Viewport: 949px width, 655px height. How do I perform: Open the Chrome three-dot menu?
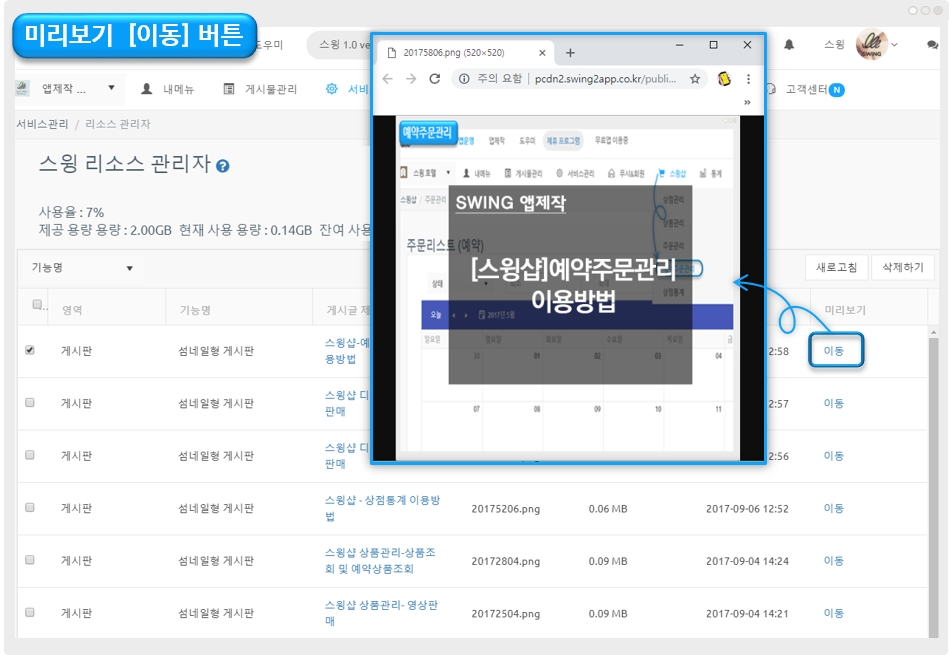click(748, 79)
